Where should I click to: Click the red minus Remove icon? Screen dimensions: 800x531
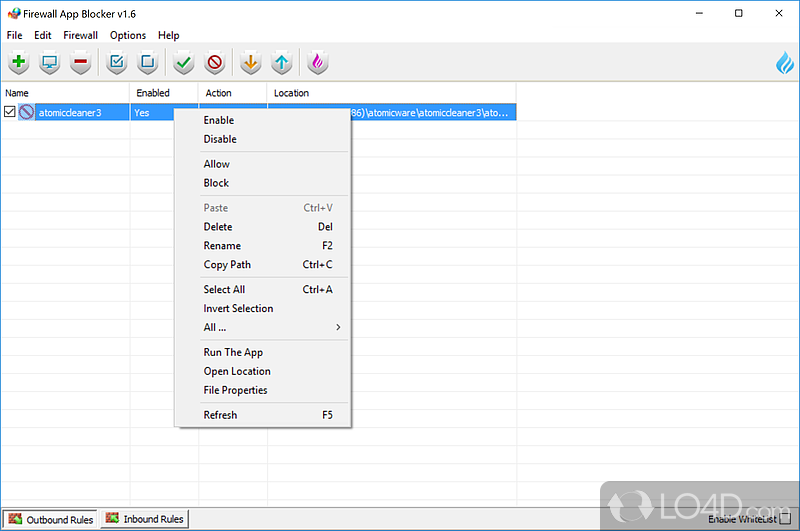81,63
